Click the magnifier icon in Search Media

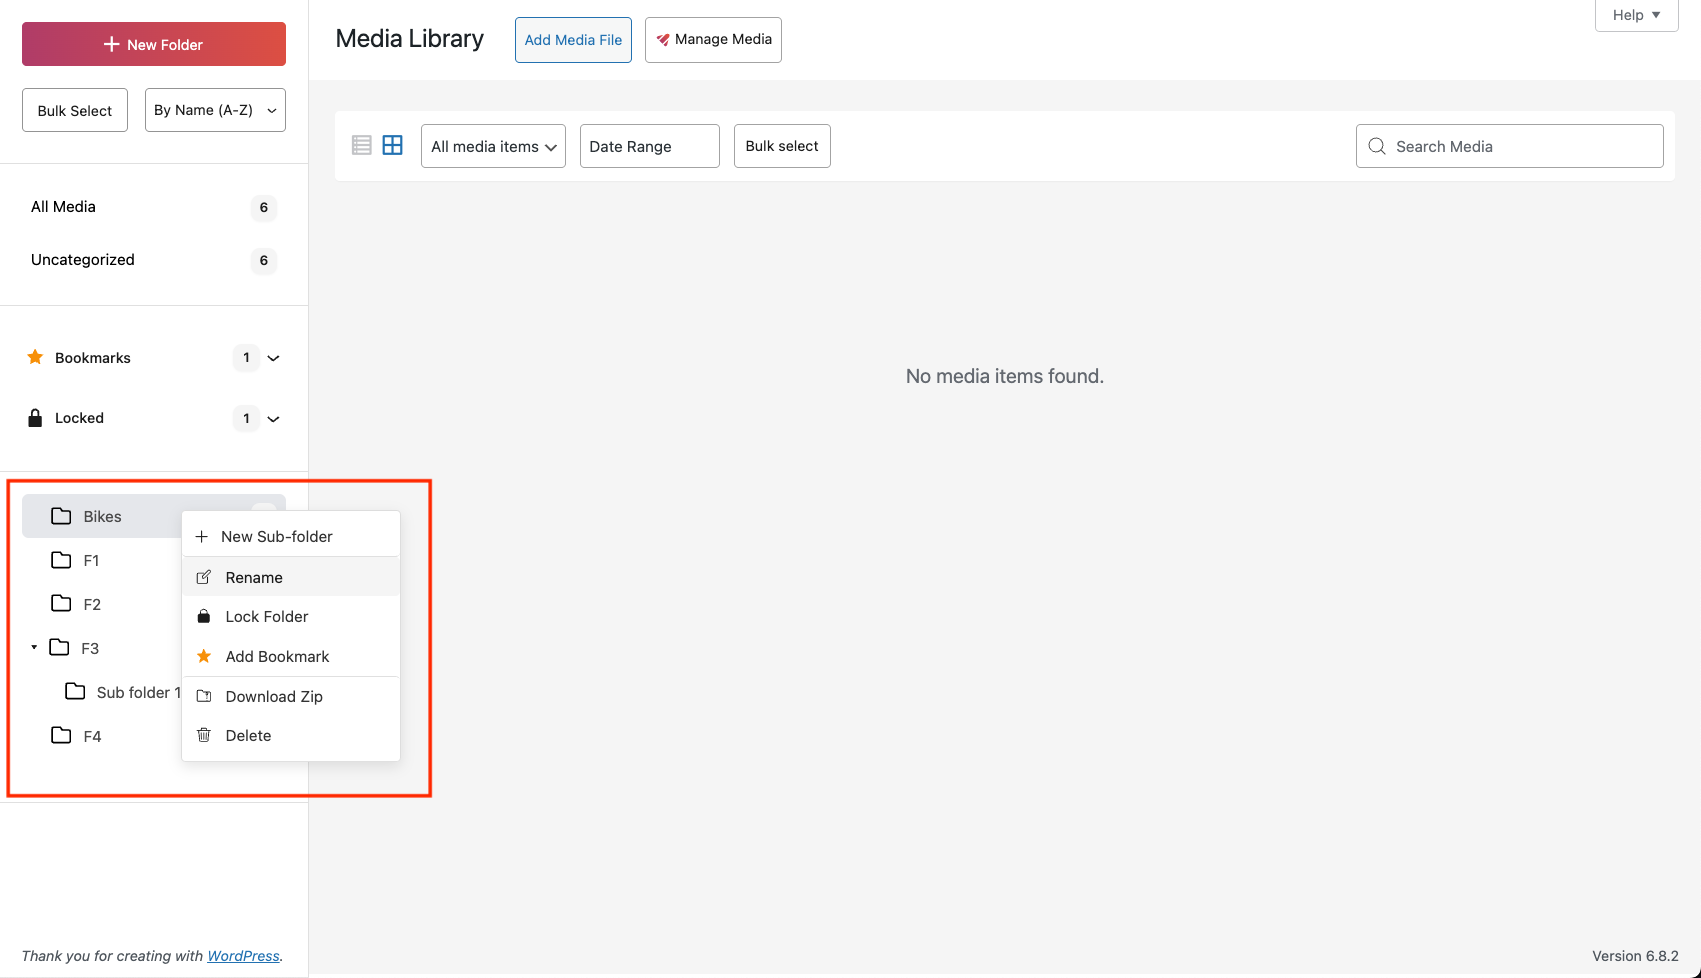click(x=1377, y=146)
